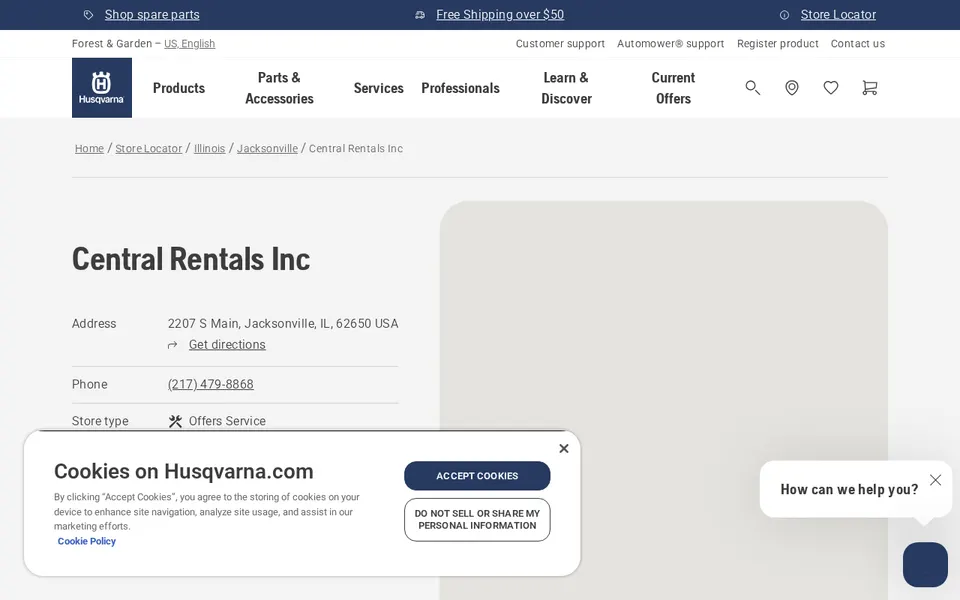Click Do Not Sell or Share My Personal Information
The width and height of the screenshot is (960, 600).
pyautogui.click(x=477, y=520)
